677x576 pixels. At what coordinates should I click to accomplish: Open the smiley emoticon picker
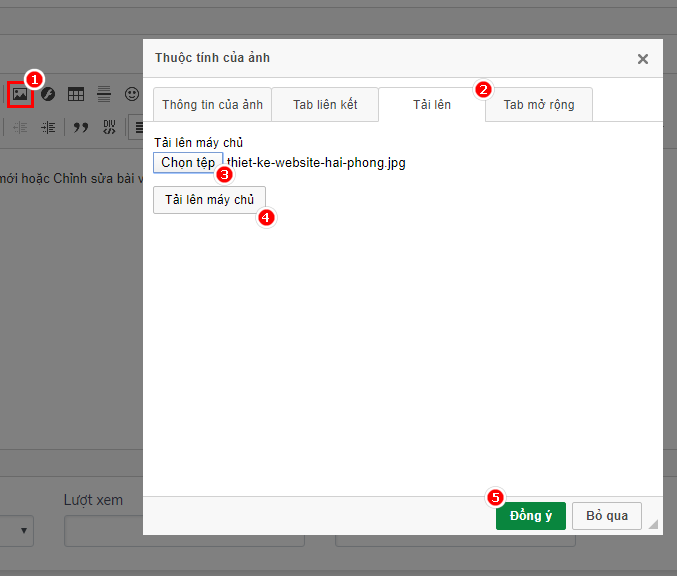click(x=132, y=94)
